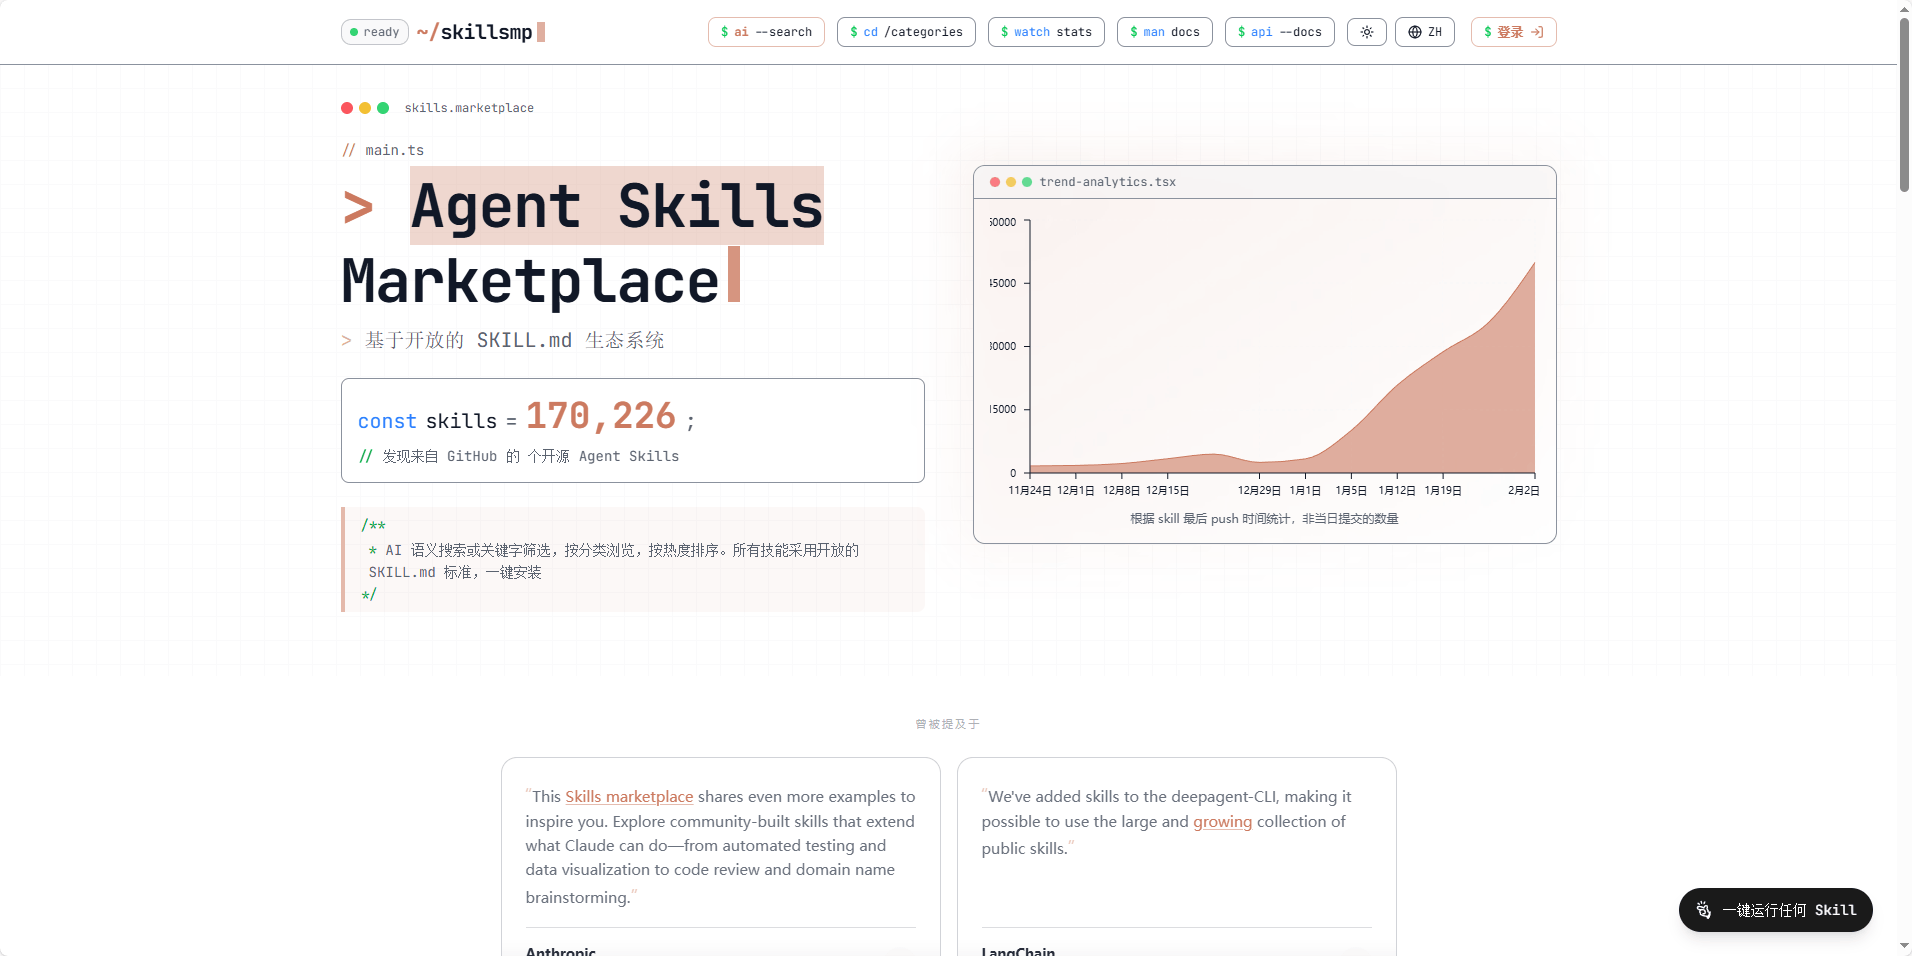Click the green dot on trend-analytics.tsx window
Screen dimensions: 1912x956
point(1027,182)
